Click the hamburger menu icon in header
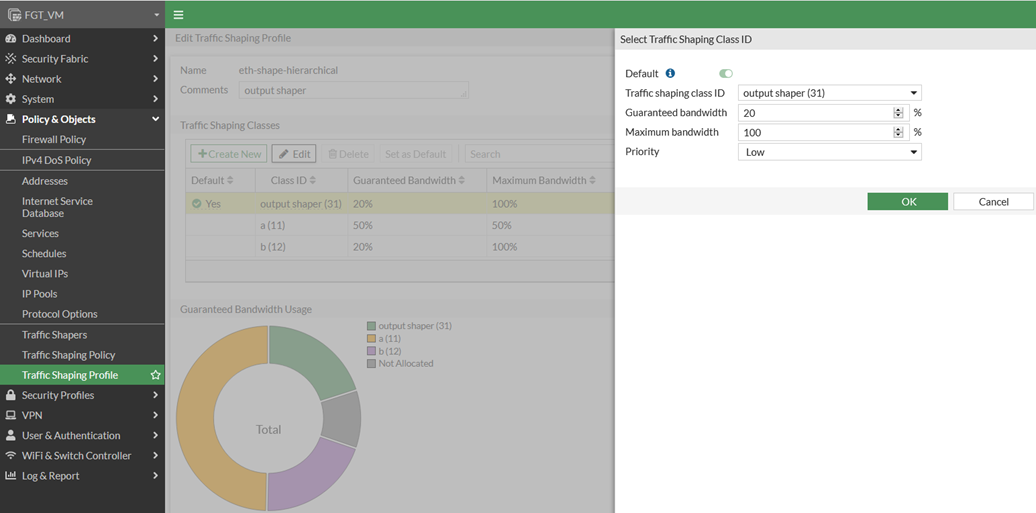The width and height of the screenshot is (1036, 513). [178, 15]
